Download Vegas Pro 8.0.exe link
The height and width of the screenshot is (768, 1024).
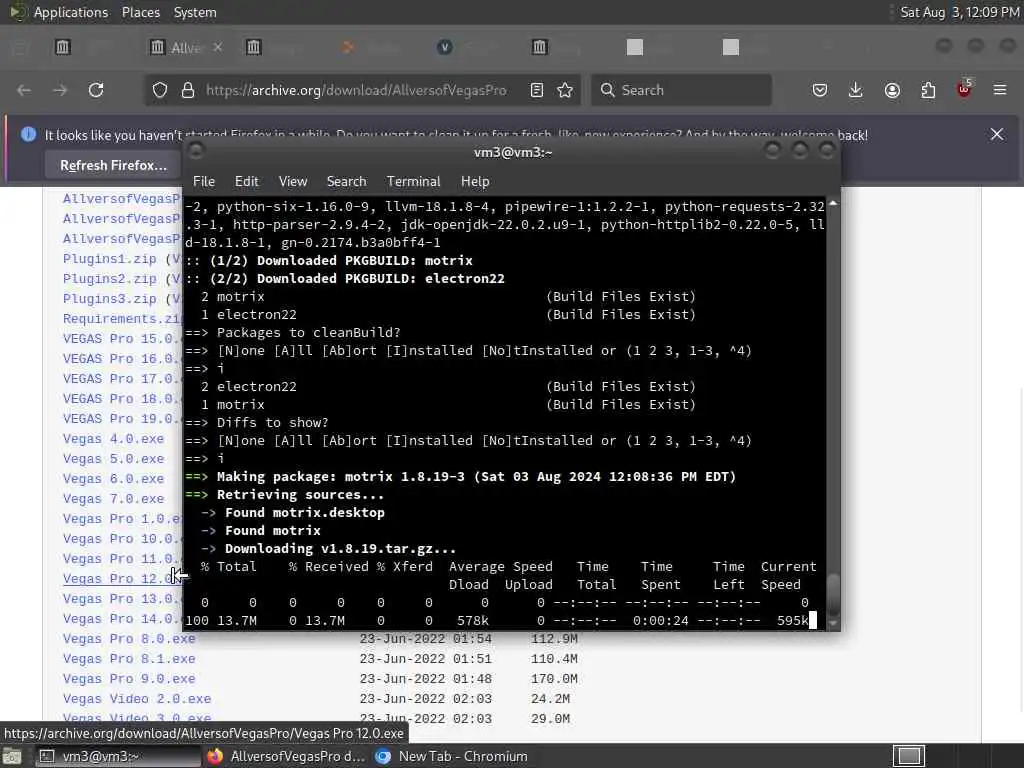[129, 639]
